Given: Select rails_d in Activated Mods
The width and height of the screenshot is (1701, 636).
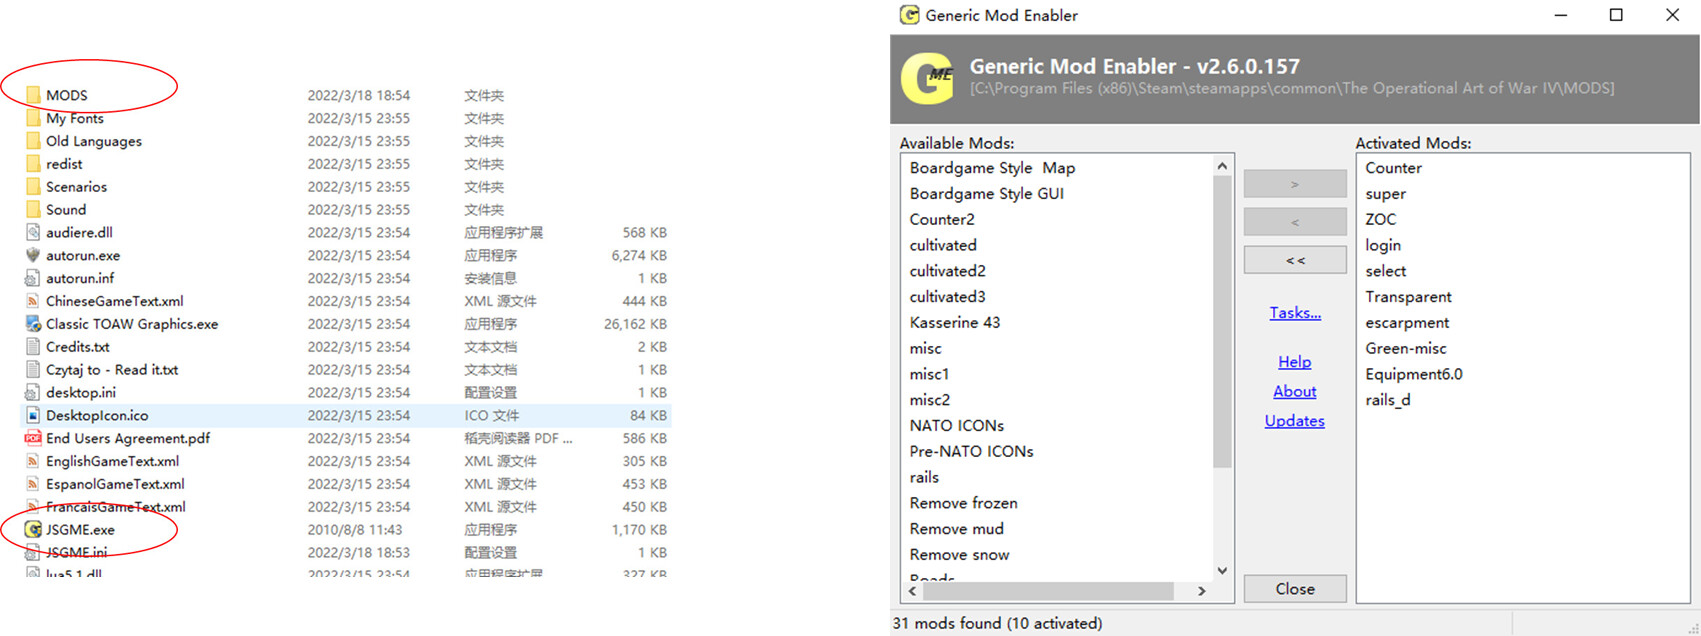Looking at the screenshot, I should (x=1388, y=400).
